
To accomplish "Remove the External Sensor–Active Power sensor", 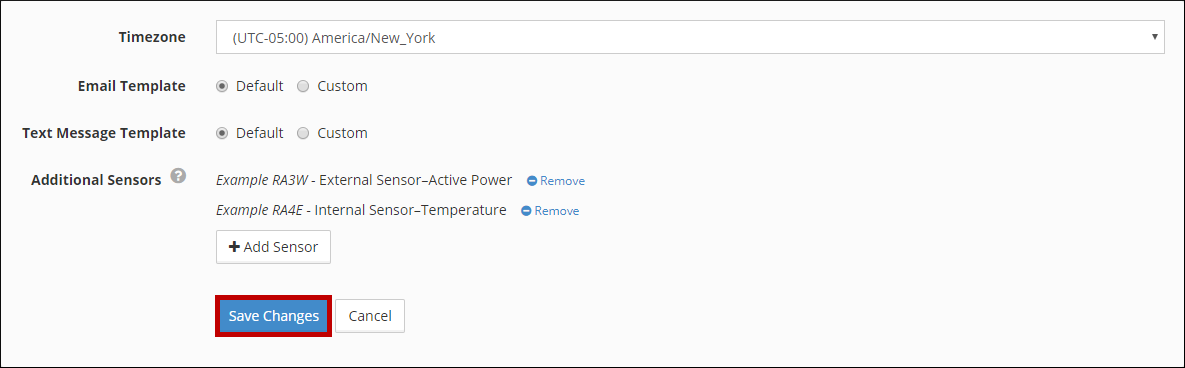I will click(556, 181).
